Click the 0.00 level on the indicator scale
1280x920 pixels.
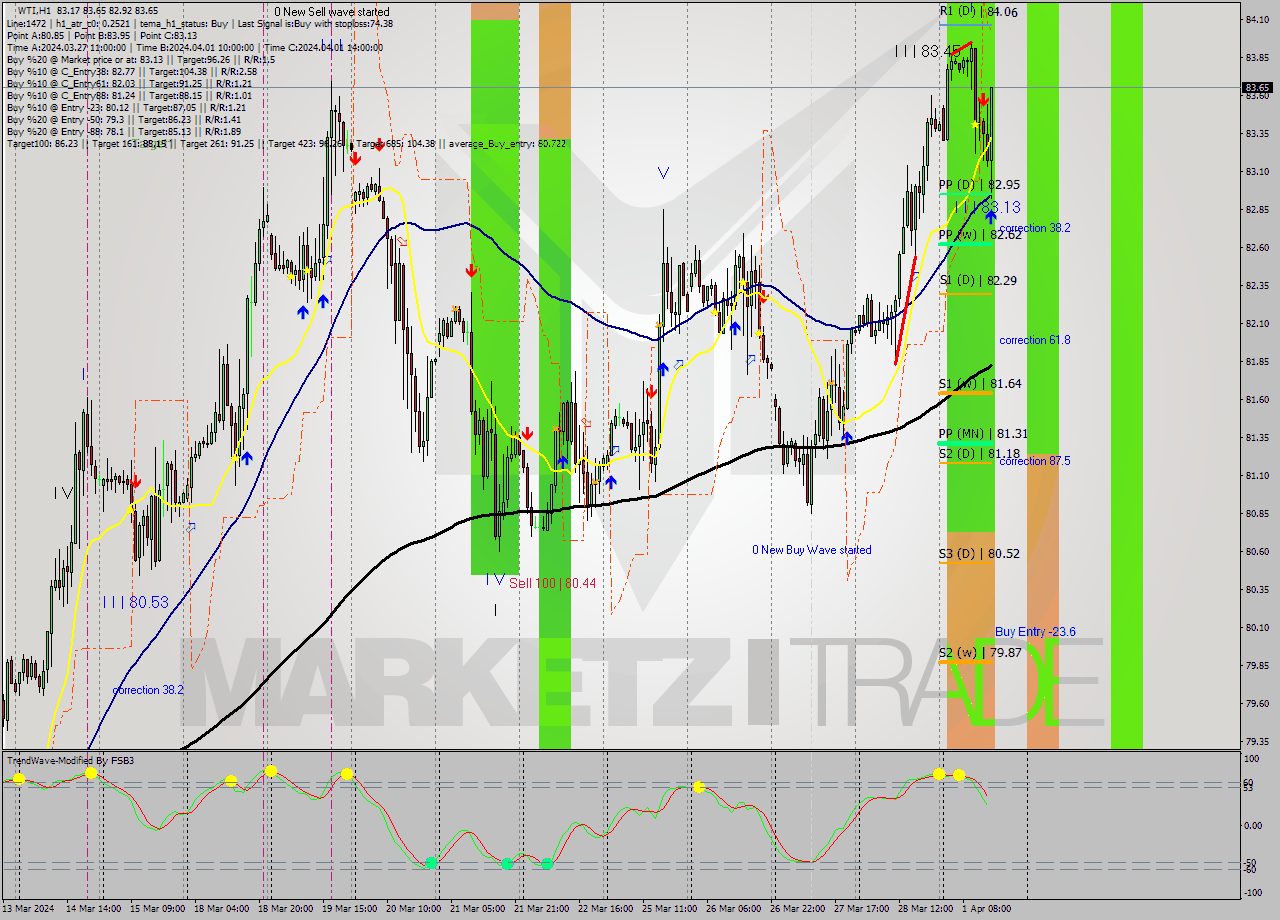pos(1253,826)
